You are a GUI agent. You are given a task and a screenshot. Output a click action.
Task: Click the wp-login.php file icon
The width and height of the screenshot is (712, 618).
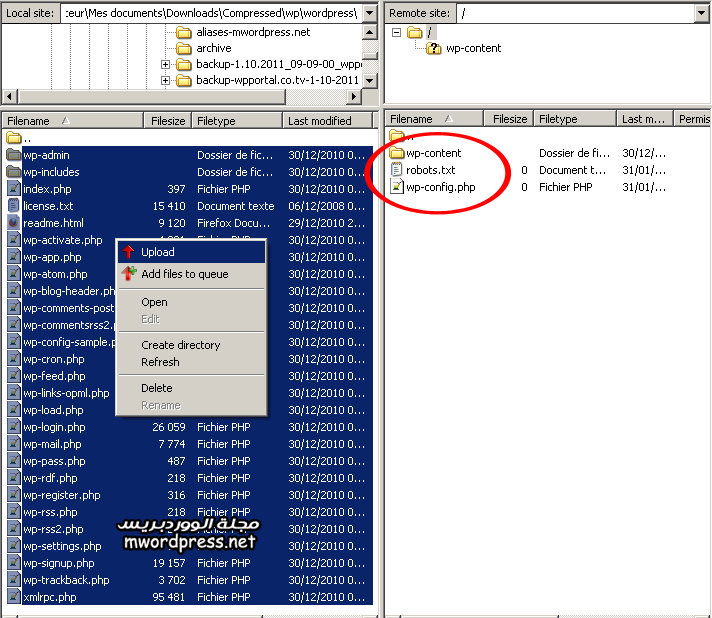coord(14,427)
